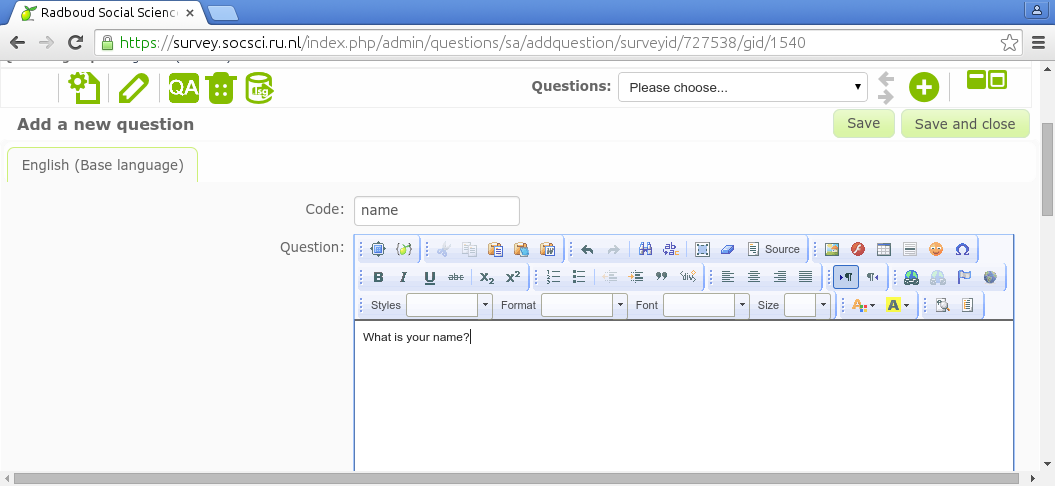Screen dimensions: 1055x486
Task: Select the English (Base language) tab
Action: tap(102, 165)
